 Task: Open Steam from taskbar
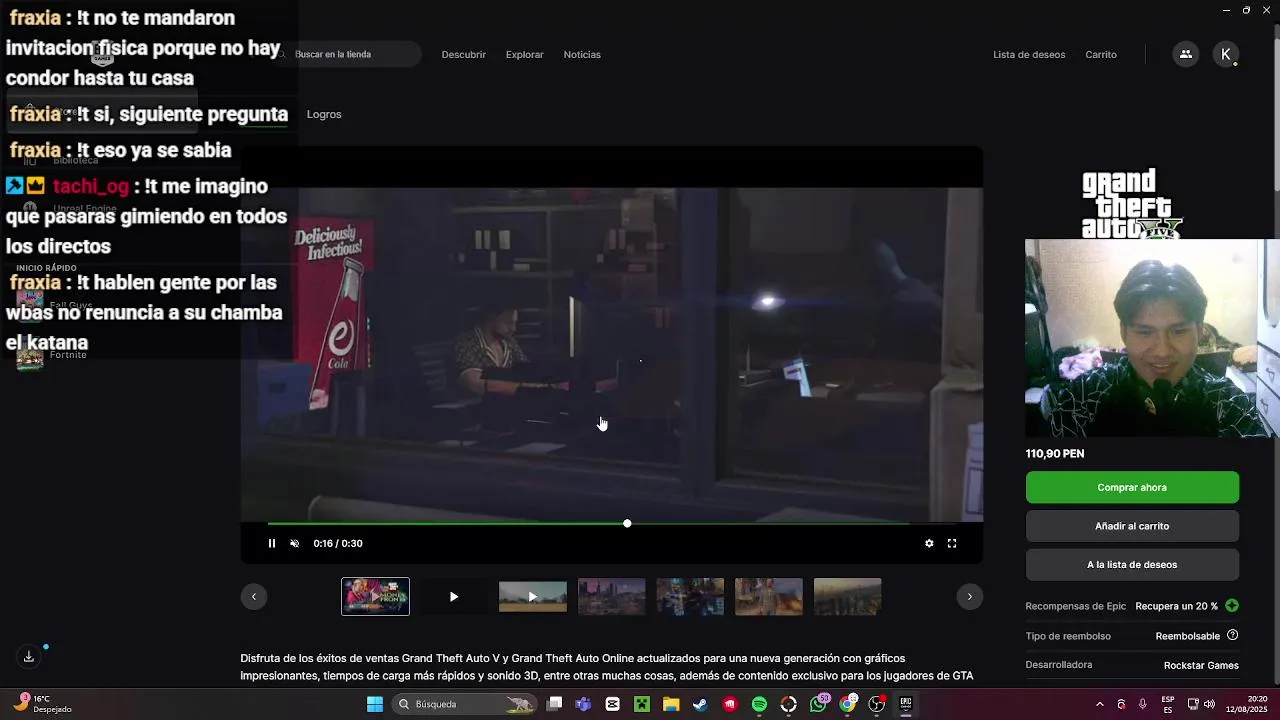pyautogui.click(x=700, y=704)
